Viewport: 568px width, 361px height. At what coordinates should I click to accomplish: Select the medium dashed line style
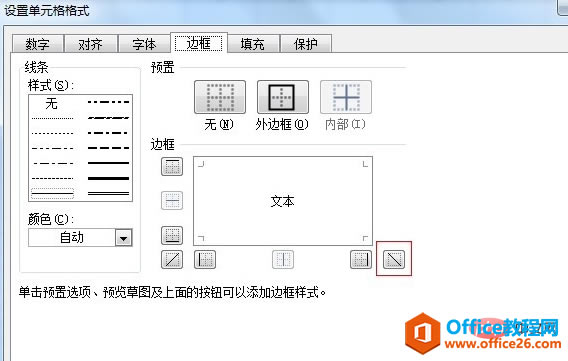pos(108,148)
